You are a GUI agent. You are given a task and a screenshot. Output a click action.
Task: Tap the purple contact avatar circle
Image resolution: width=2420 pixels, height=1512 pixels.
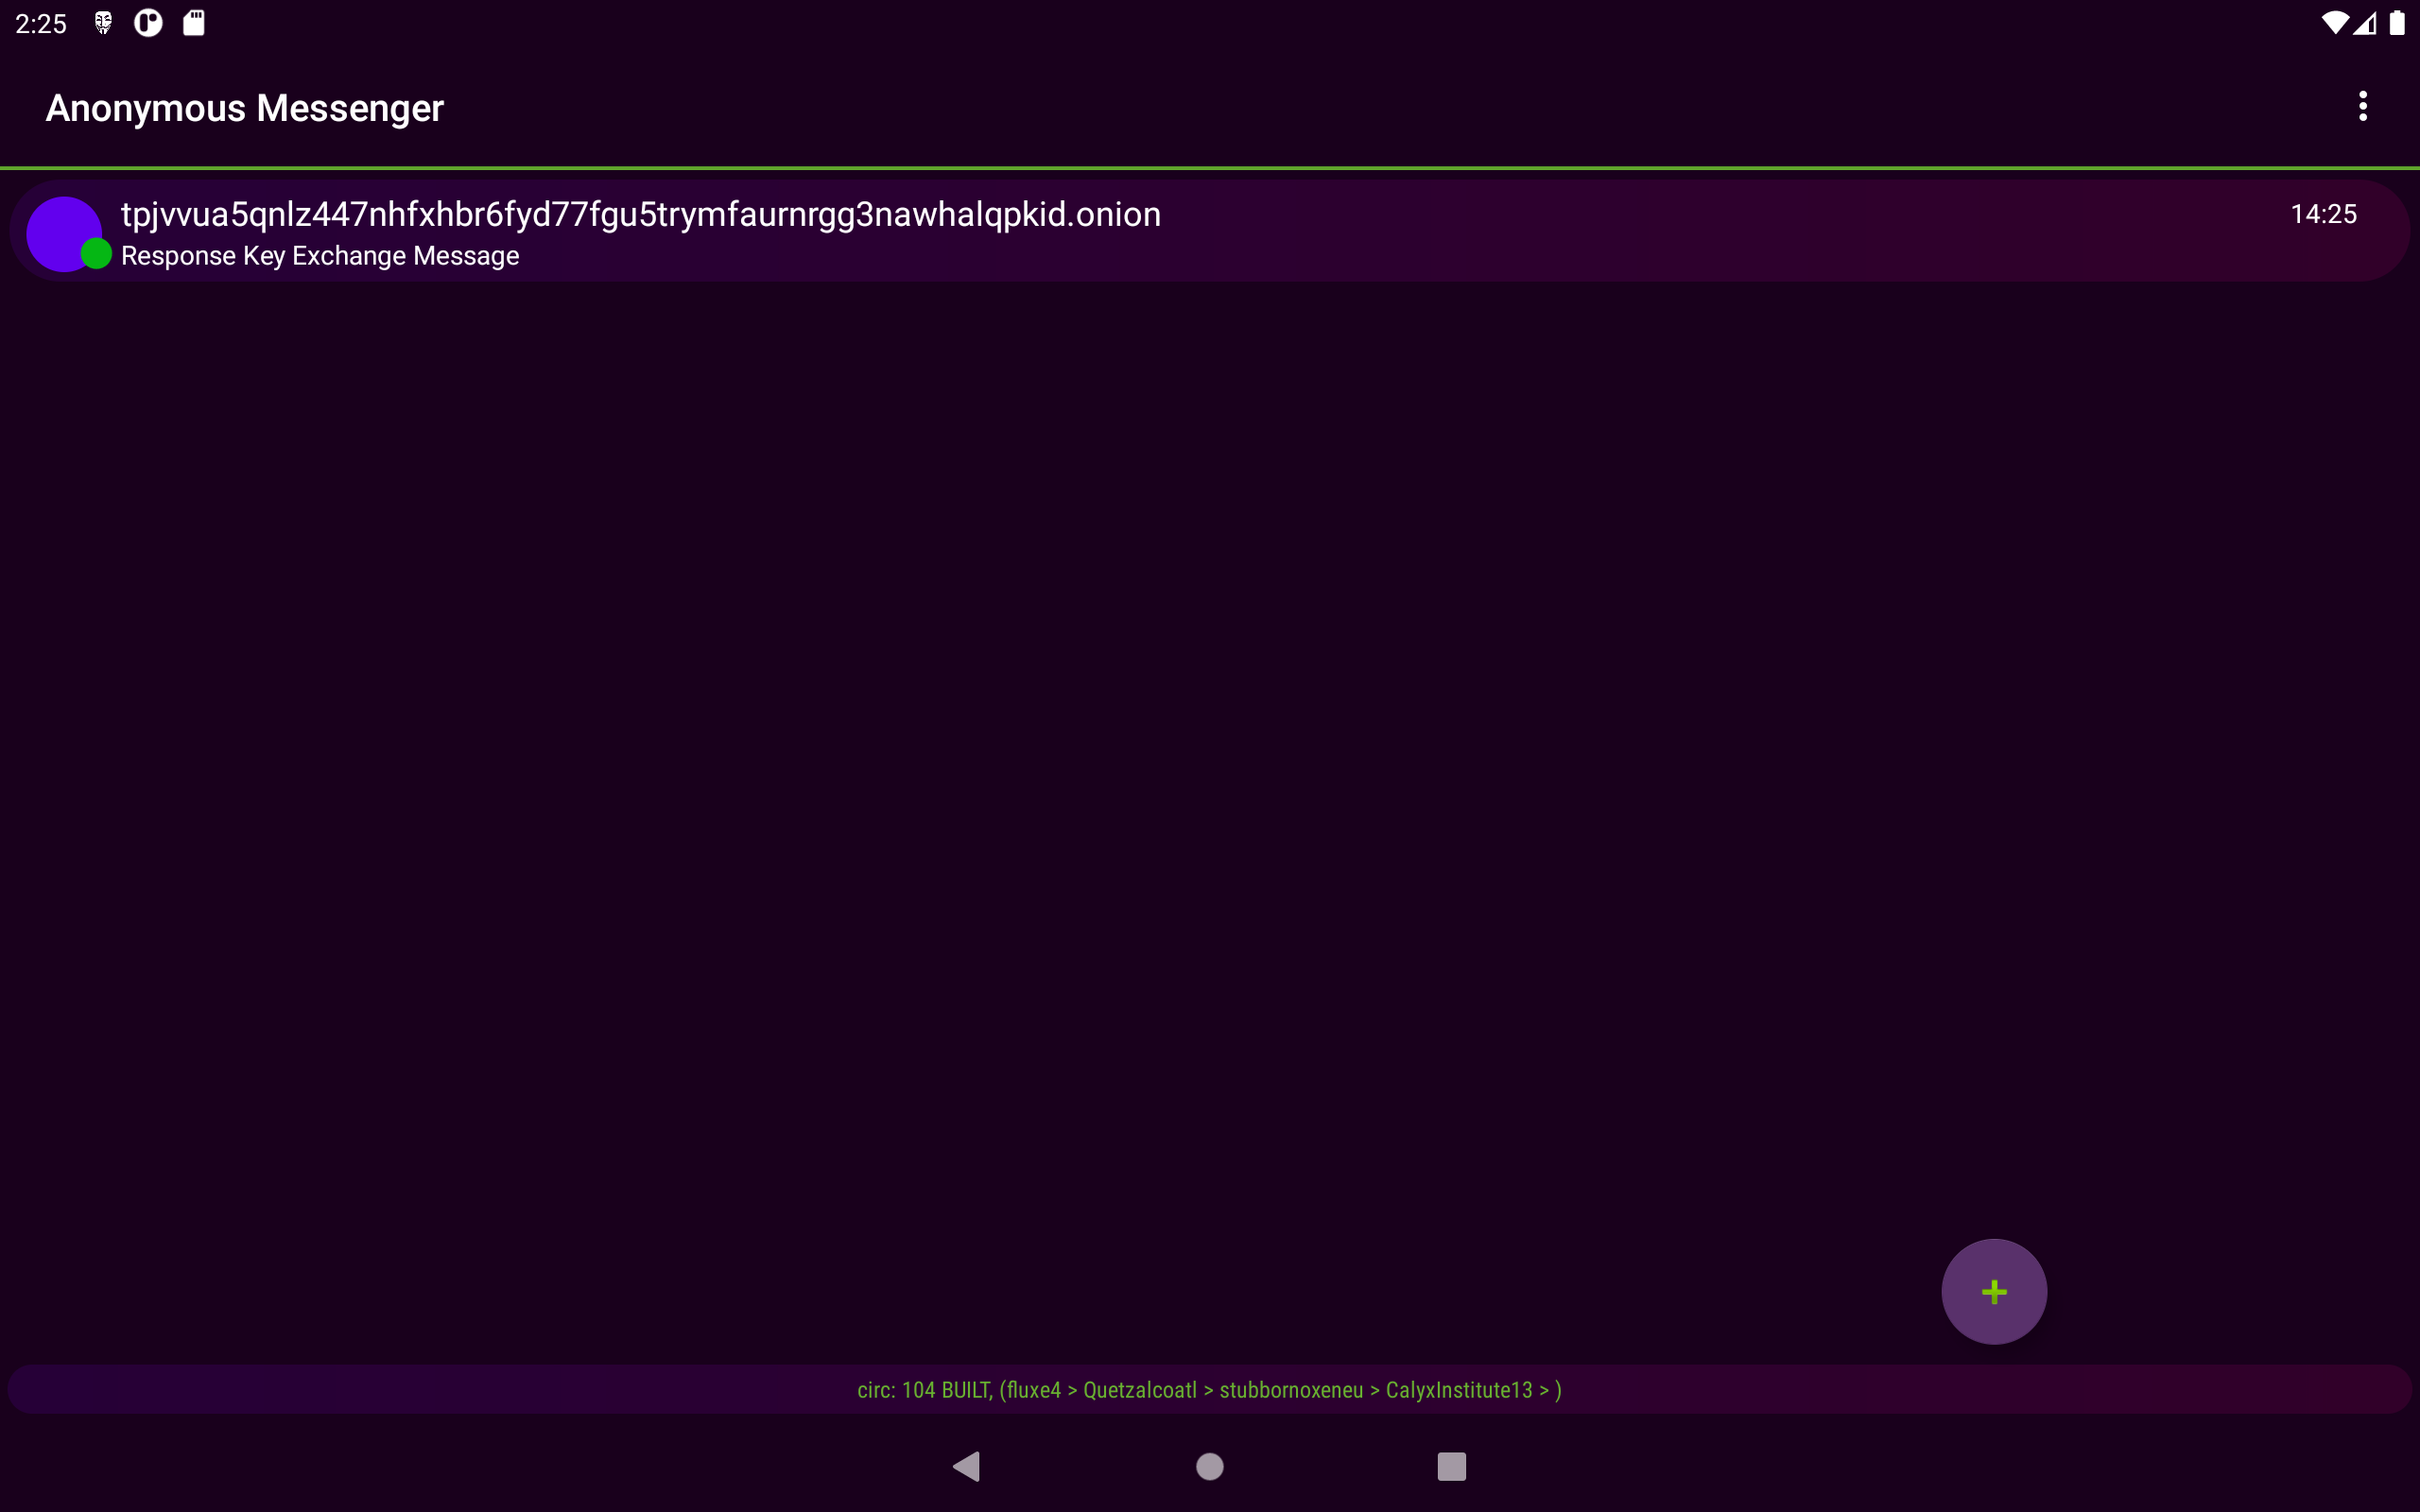pyautogui.click(x=58, y=228)
